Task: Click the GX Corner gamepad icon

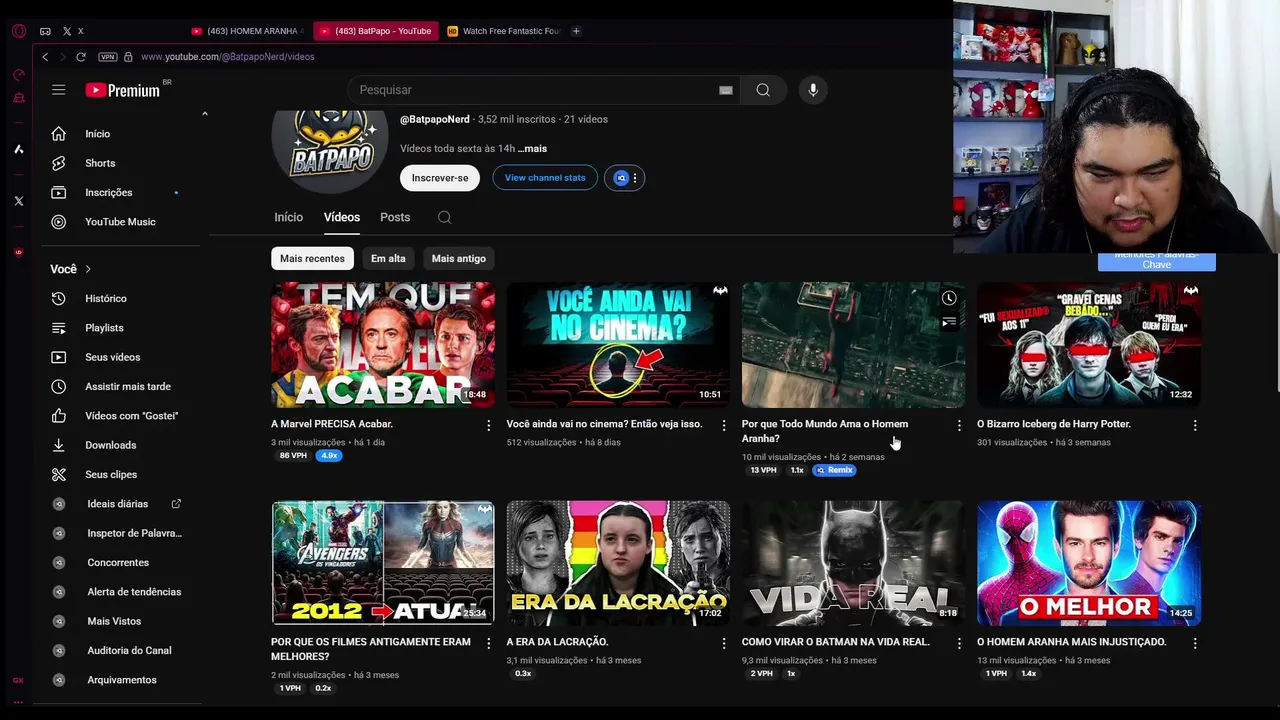Action: (x=45, y=31)
